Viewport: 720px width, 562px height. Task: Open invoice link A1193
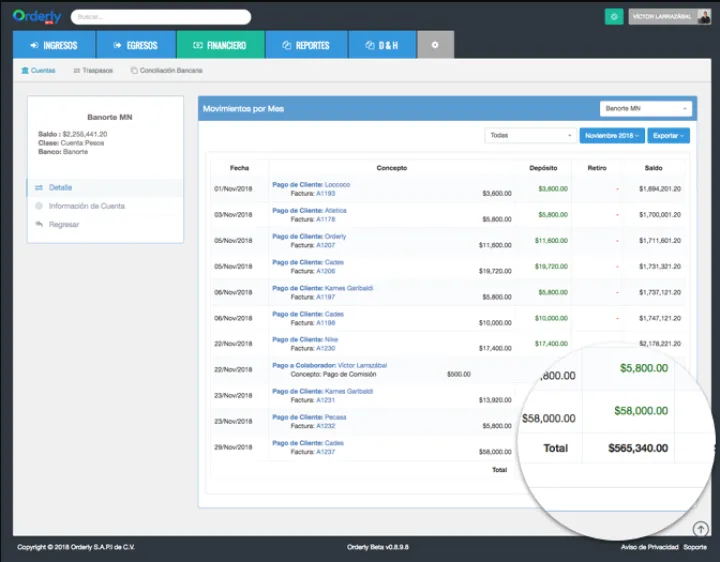tap(325, 193)
